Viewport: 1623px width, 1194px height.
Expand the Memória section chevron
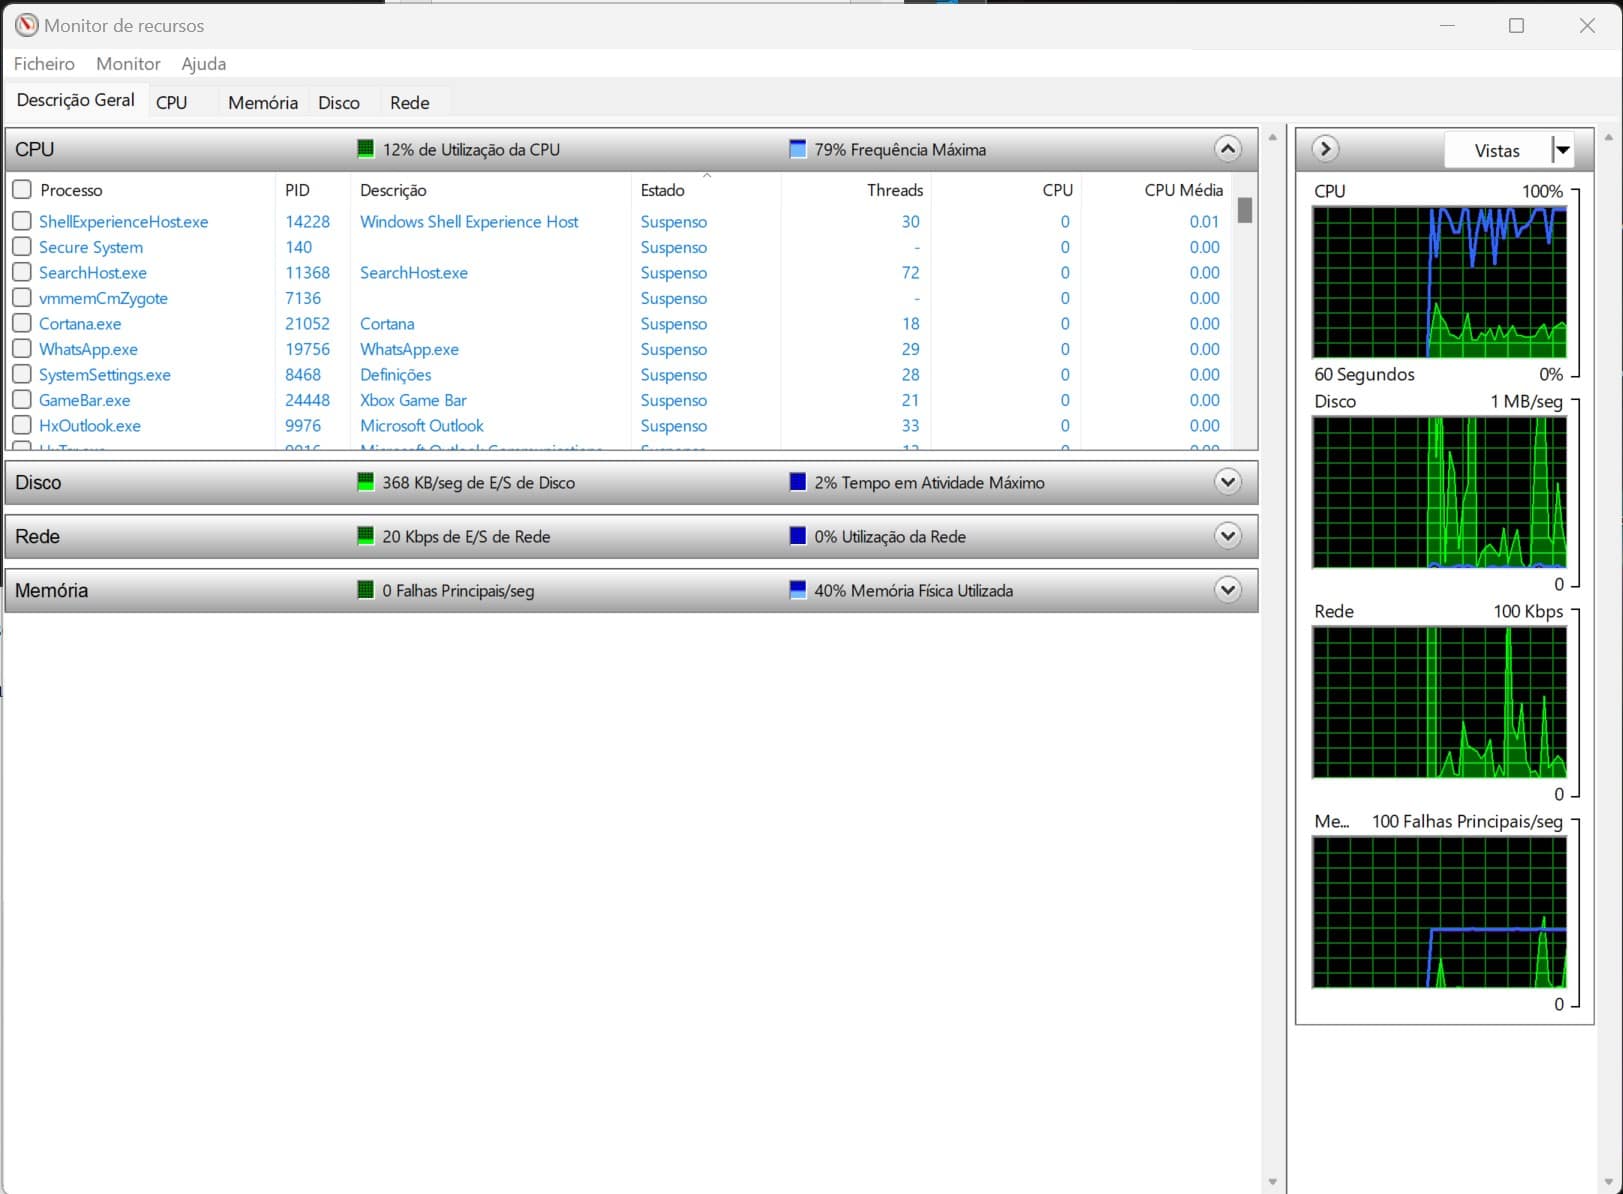click(1227, 590)
